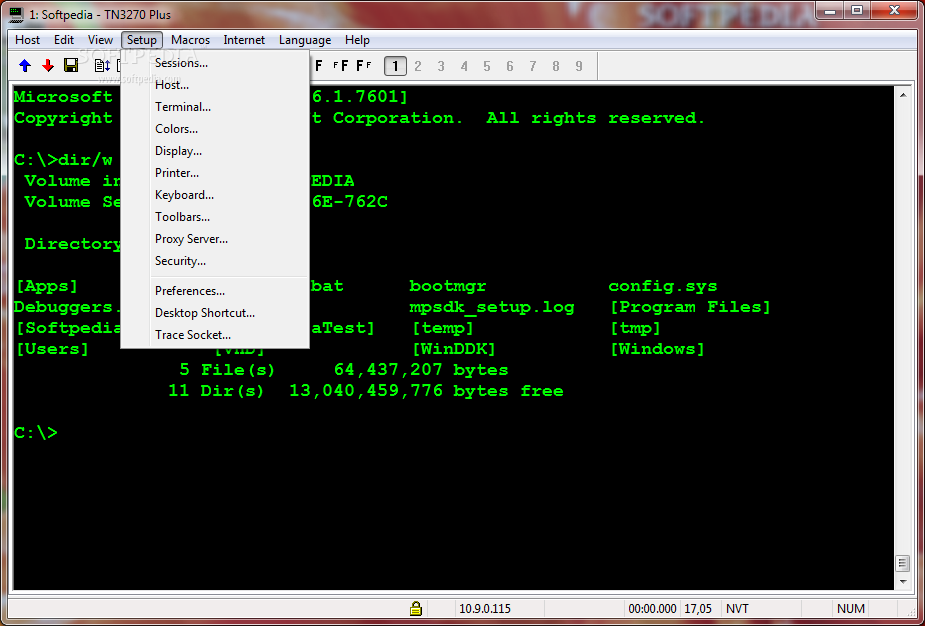Image resolution: width=925 pixels, height=626 pixels.
Task: Choose Sessions... from Setup menu
Action: click(x=215, y=63)
